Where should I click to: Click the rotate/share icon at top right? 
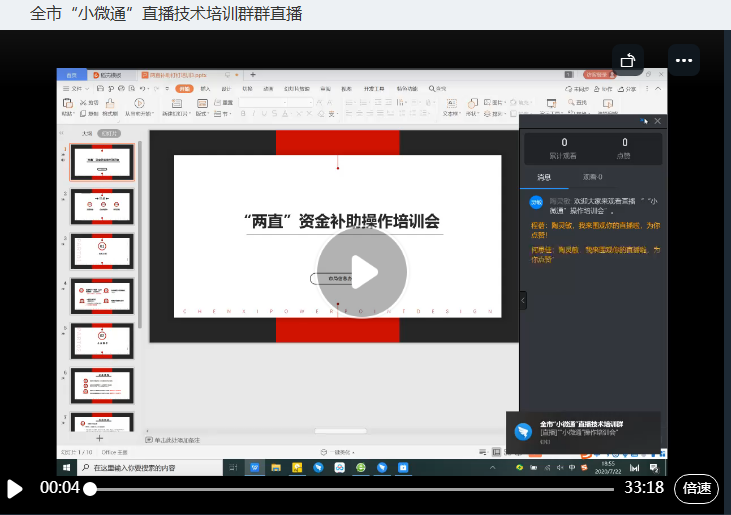(628, 60)
